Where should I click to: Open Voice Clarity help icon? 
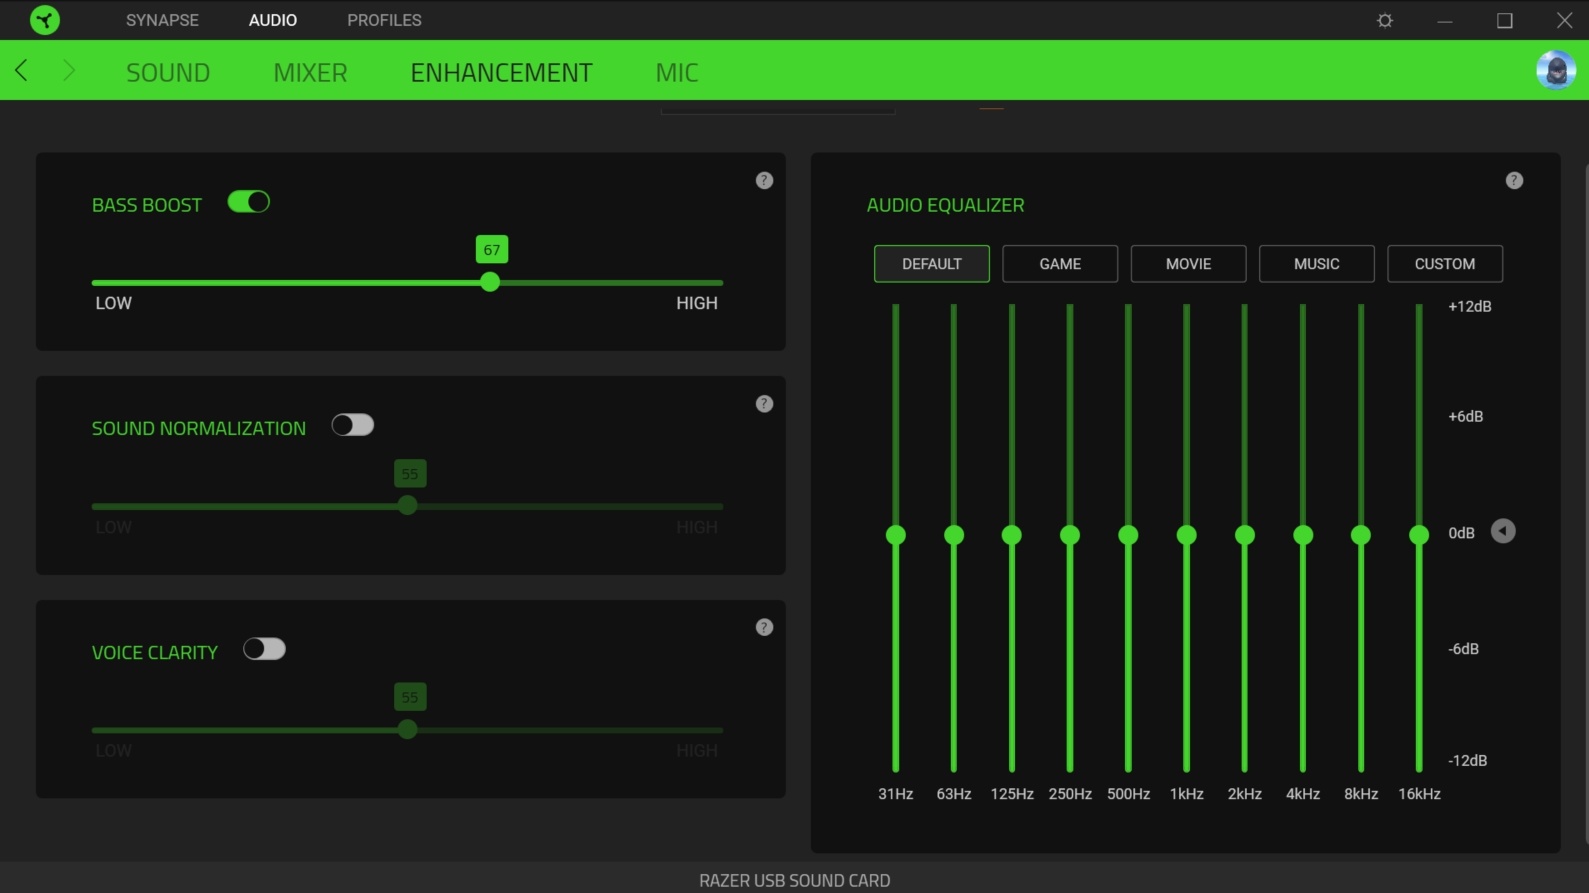click(764, 628)
